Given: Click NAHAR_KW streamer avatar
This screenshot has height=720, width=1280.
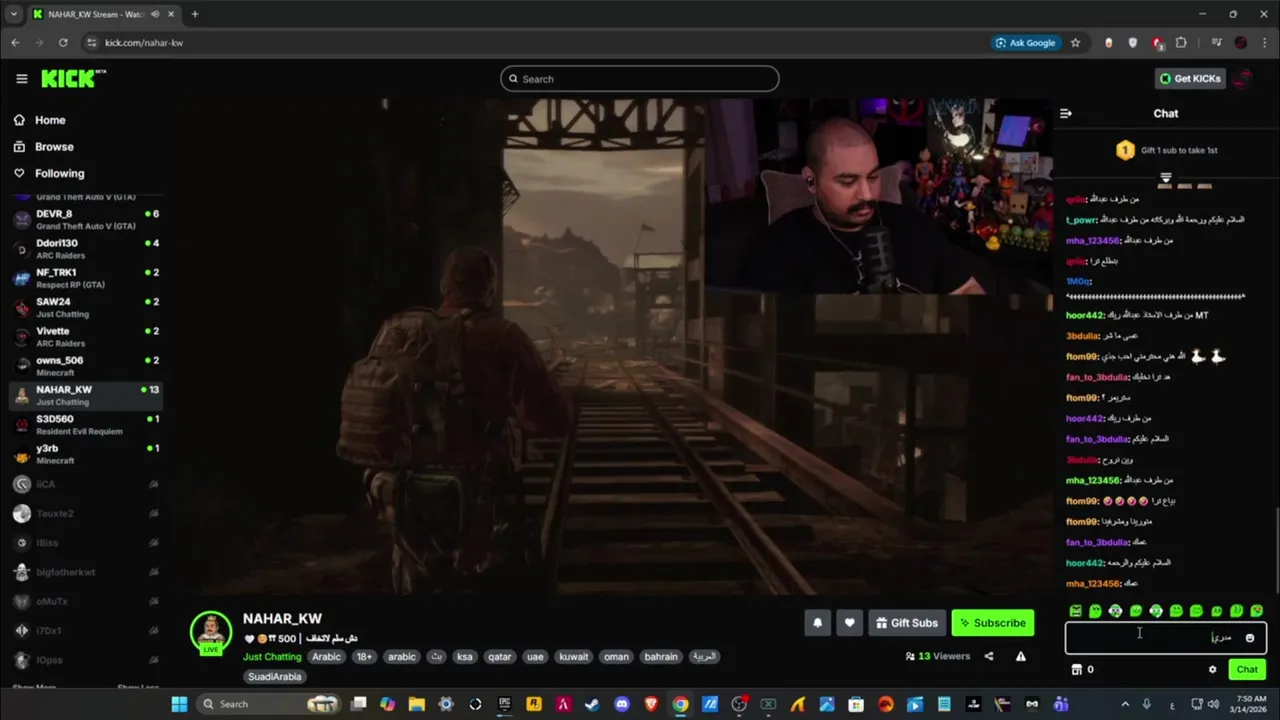Looking at the screenshot, I should pyautogui.click(x=211, y=632).
